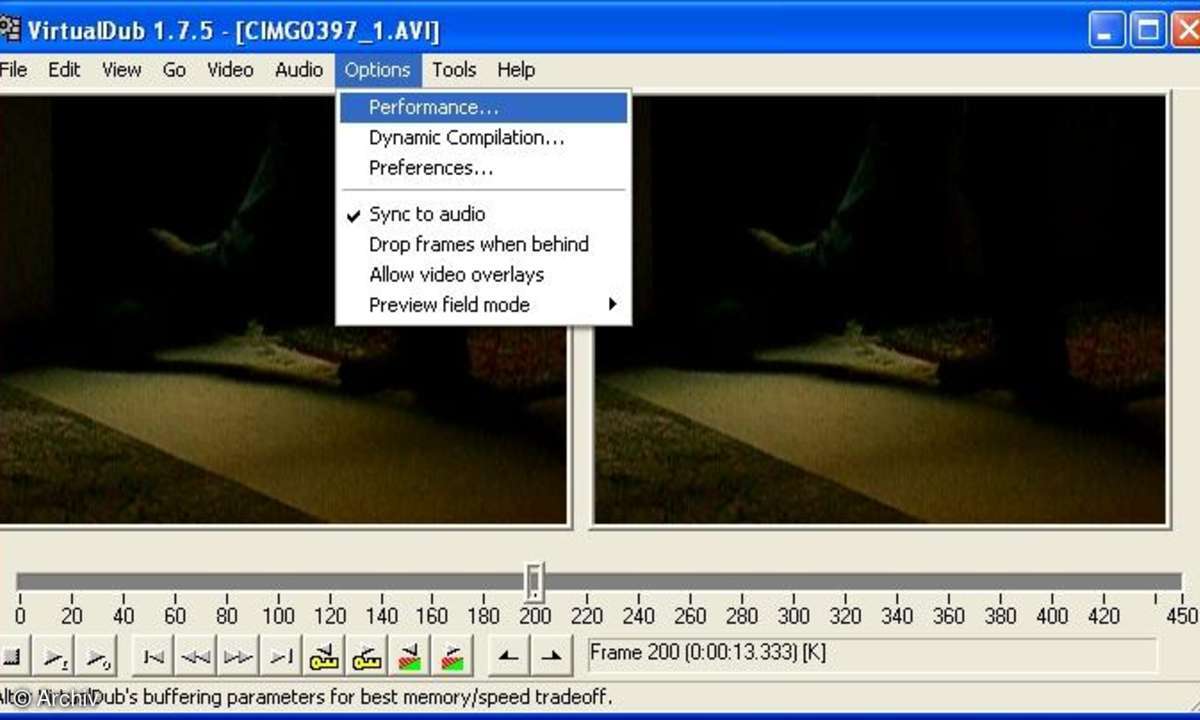Open the Performance settings menu entry

(484, 107)
